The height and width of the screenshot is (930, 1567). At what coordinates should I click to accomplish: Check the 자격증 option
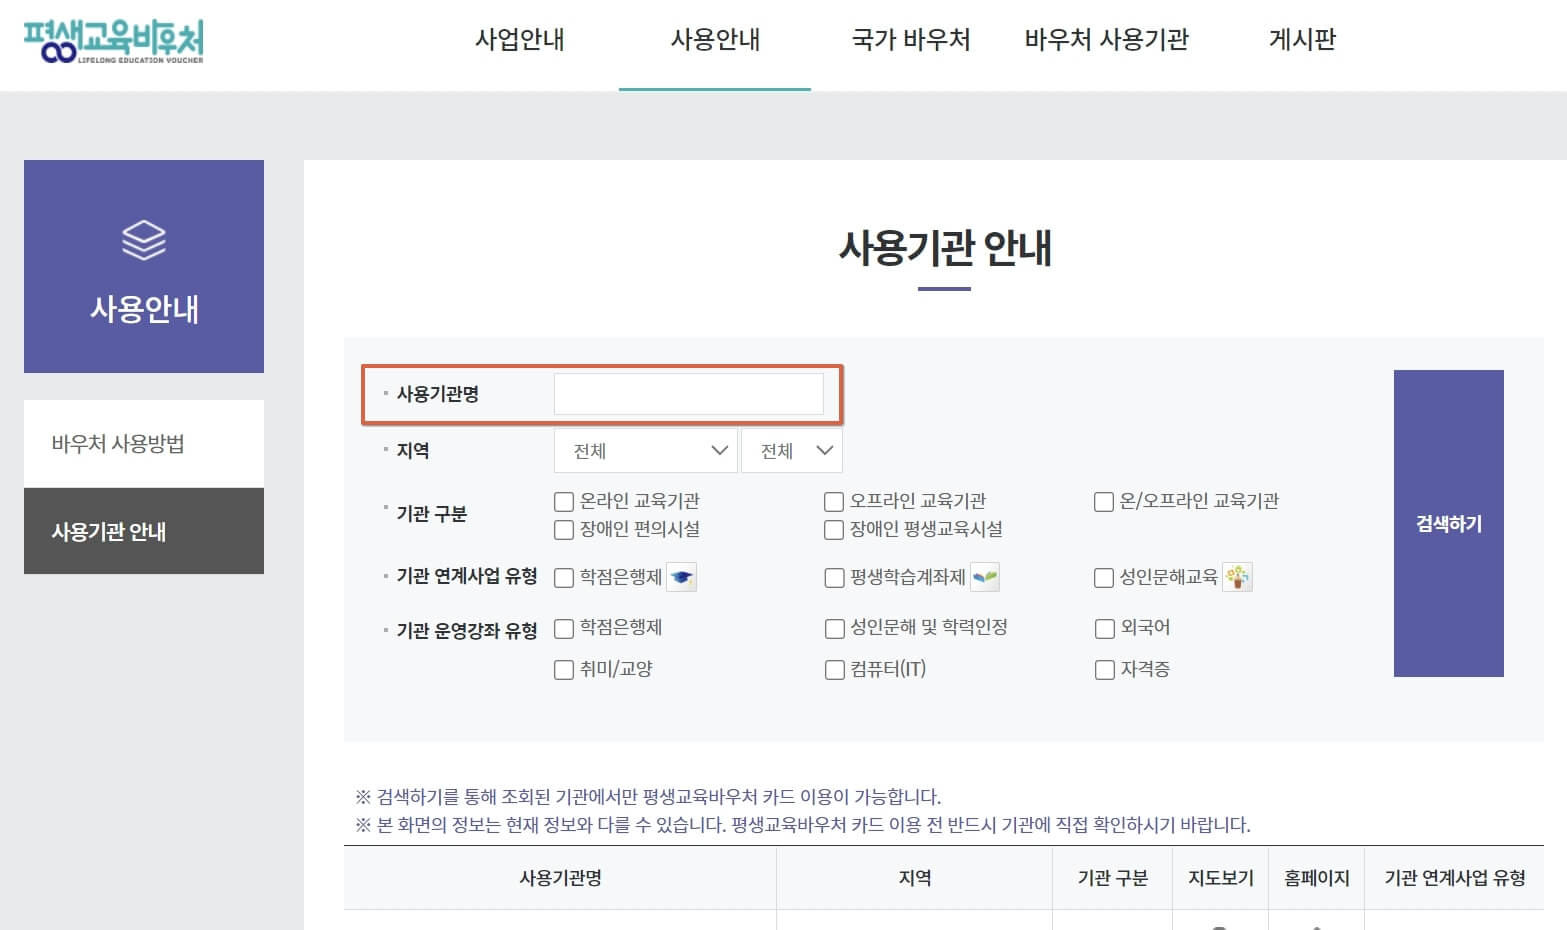[1104, 670]
